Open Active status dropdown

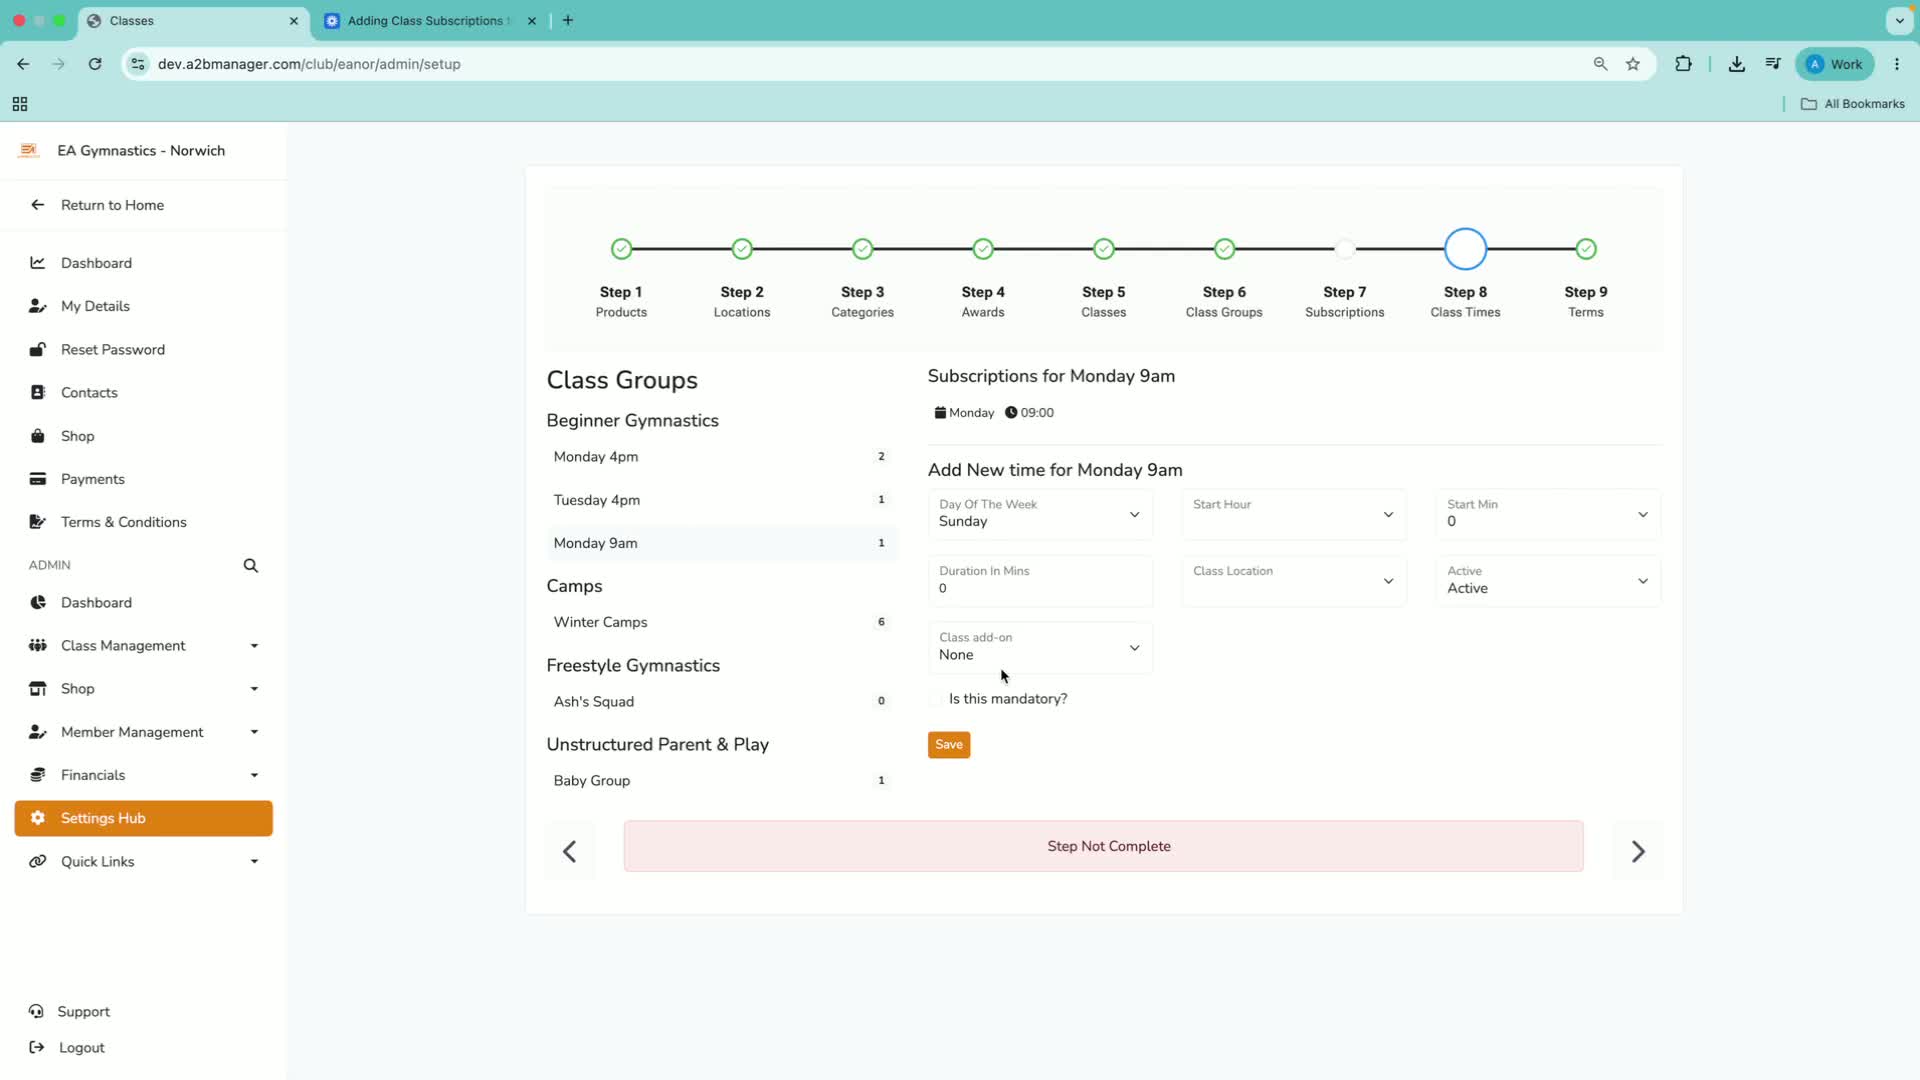(1548, 581)
